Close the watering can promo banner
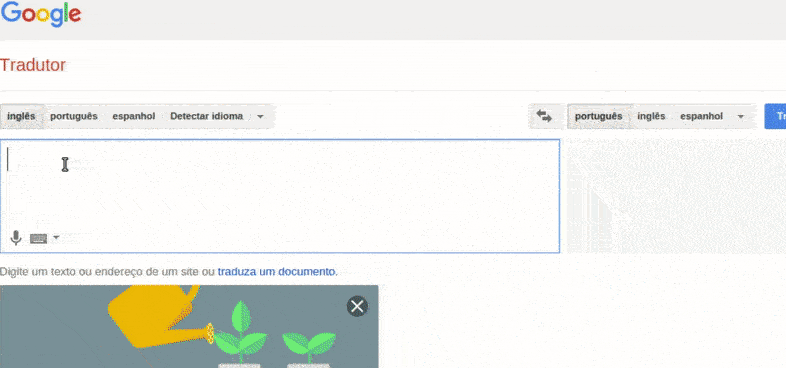 click(x=357, y=306)
